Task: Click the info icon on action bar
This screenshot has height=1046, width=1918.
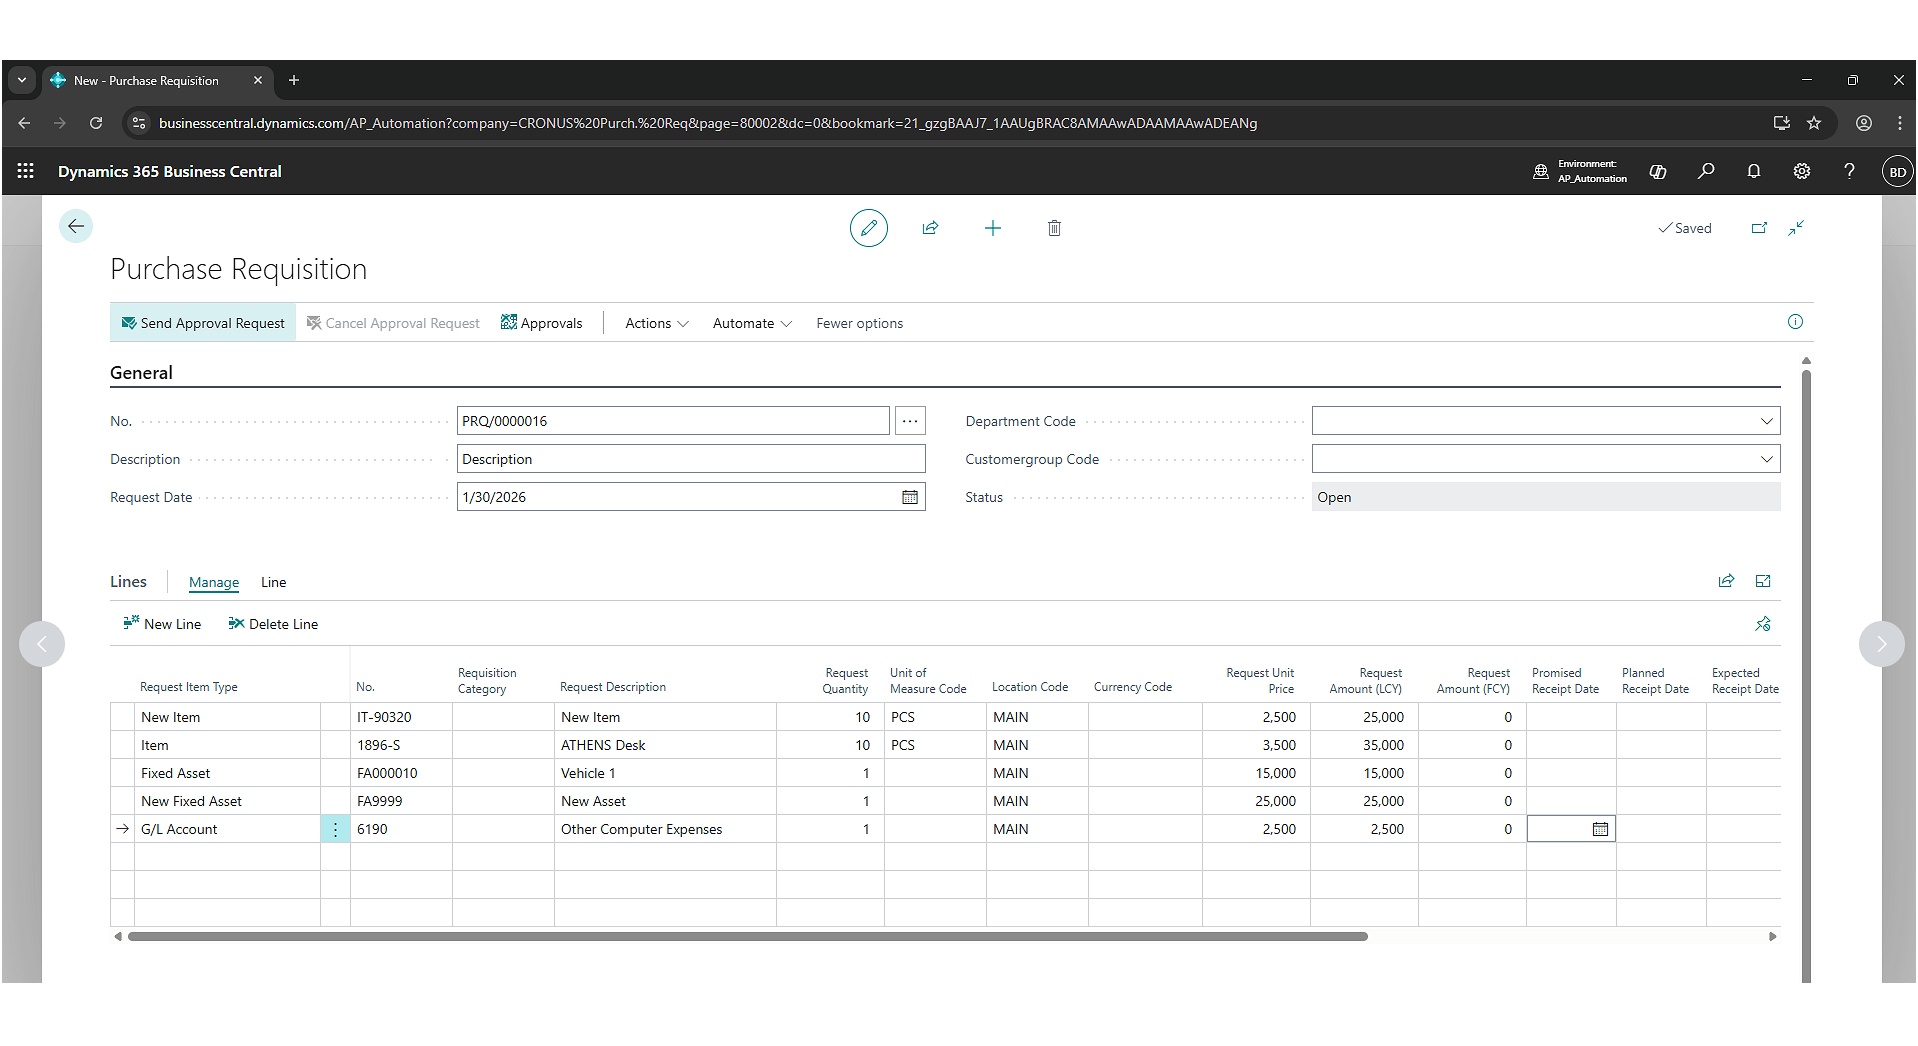Action: pos(1795,322)
